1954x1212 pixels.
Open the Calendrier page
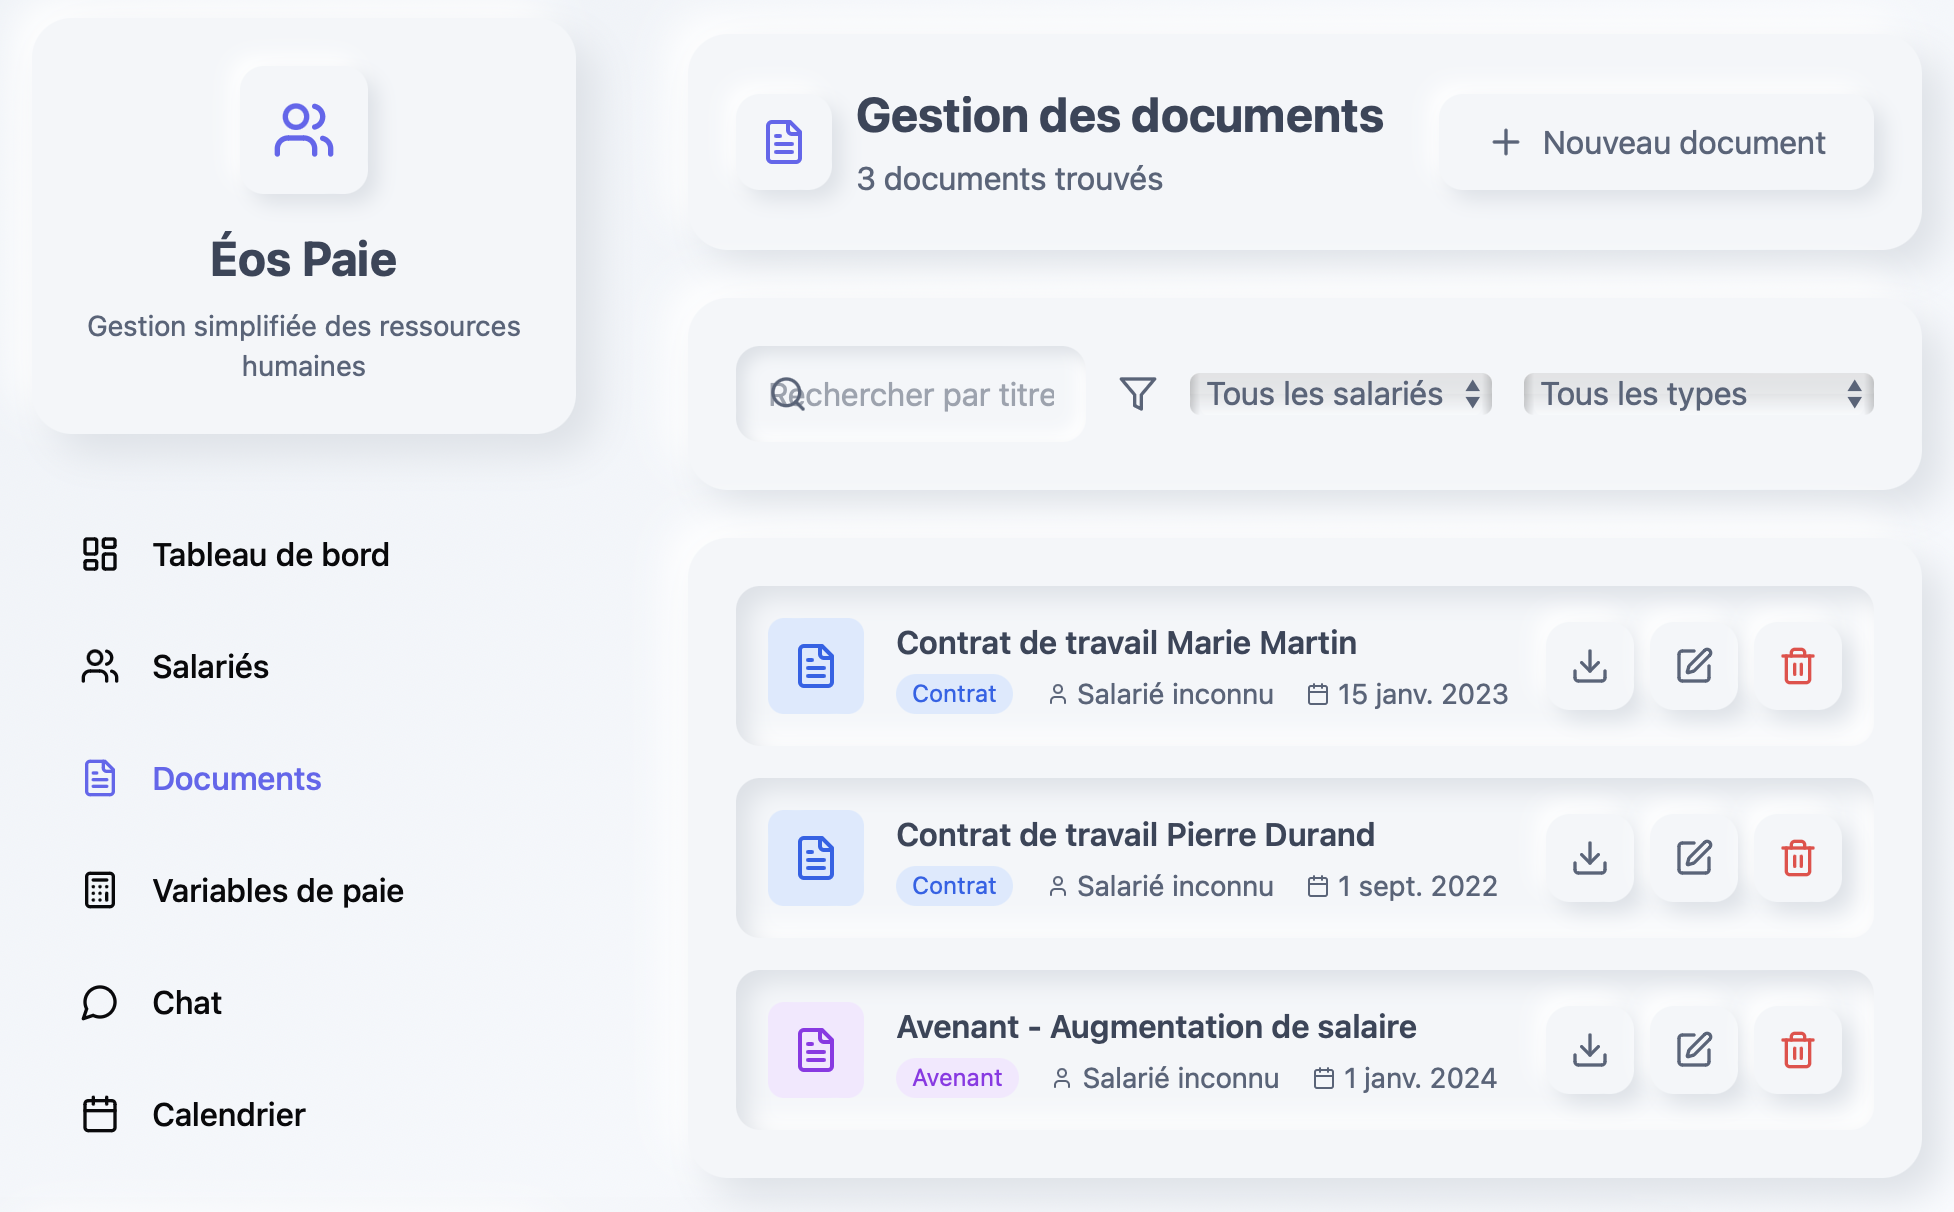229,1114
